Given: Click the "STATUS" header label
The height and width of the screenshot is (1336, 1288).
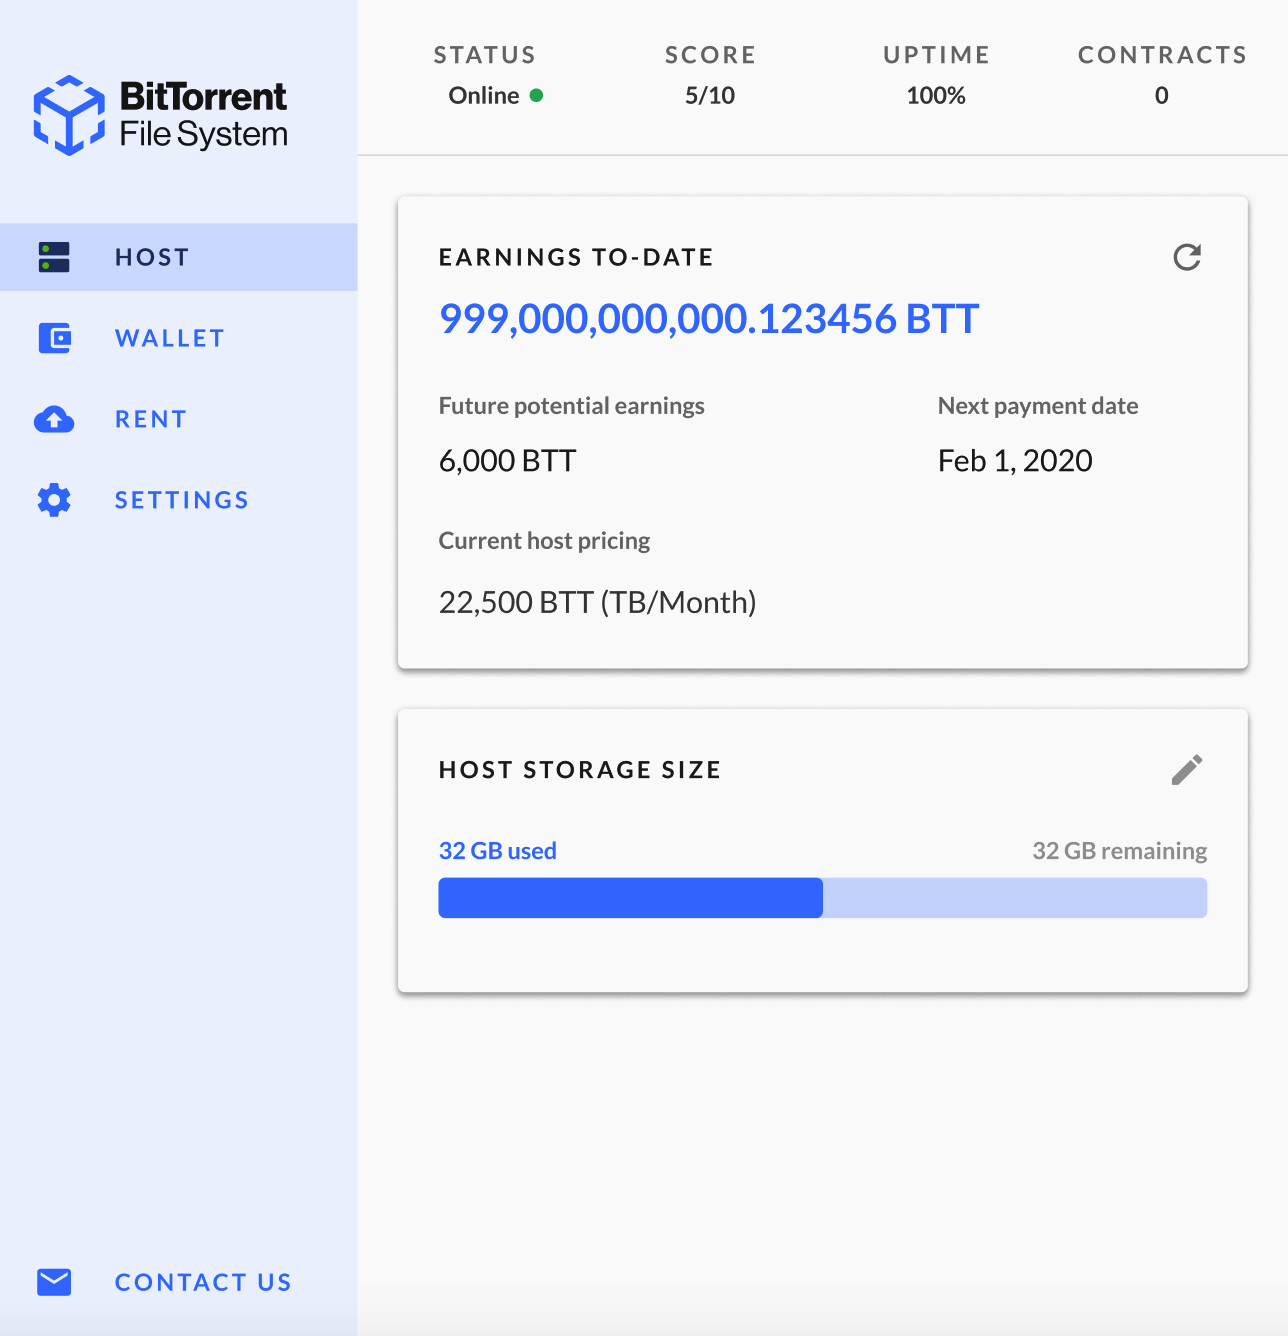Looking at the screenshot, I should coord(485,55).
